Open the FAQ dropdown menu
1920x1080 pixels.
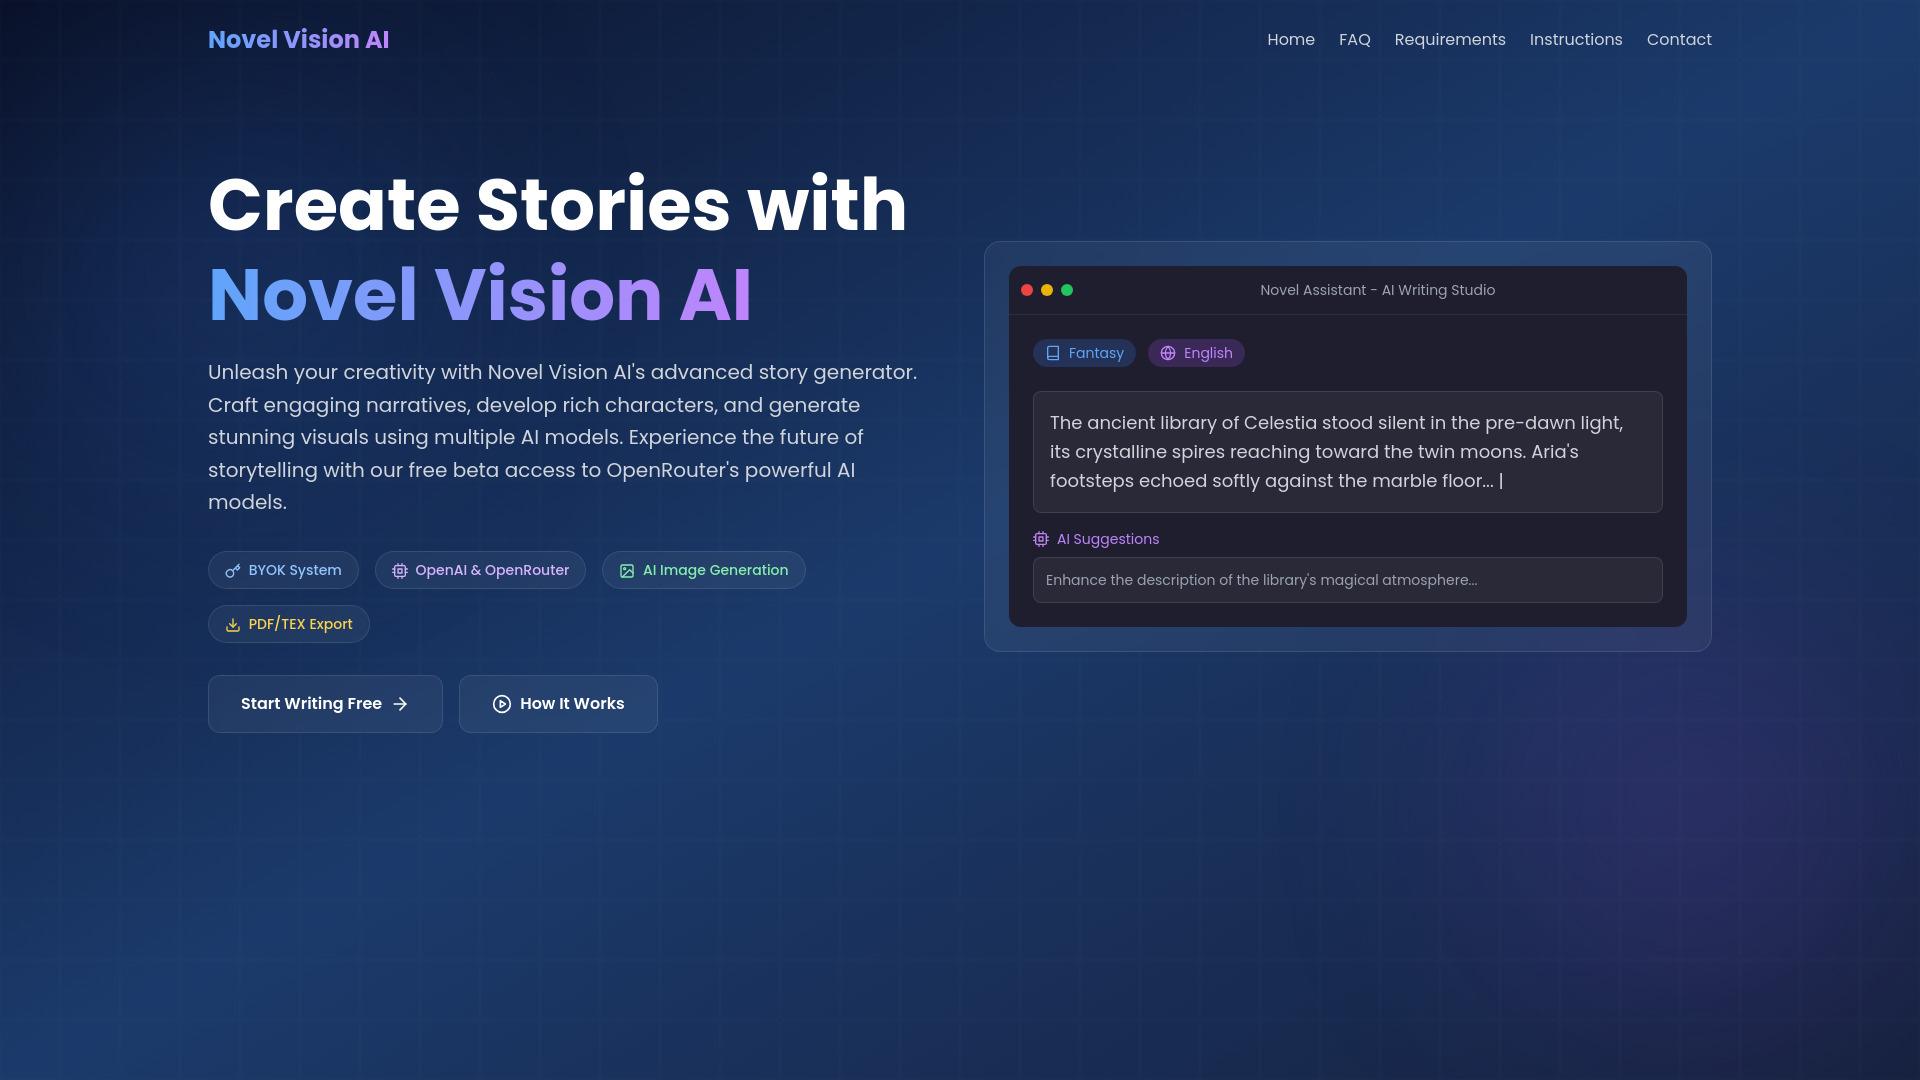pos(1354,40)
